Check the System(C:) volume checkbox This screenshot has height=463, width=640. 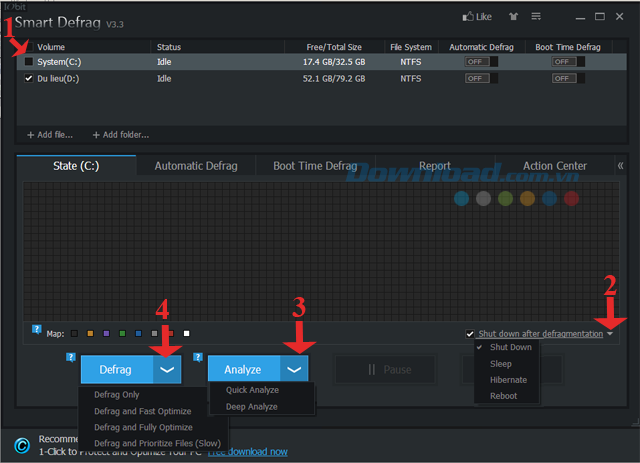click(29, 62)
